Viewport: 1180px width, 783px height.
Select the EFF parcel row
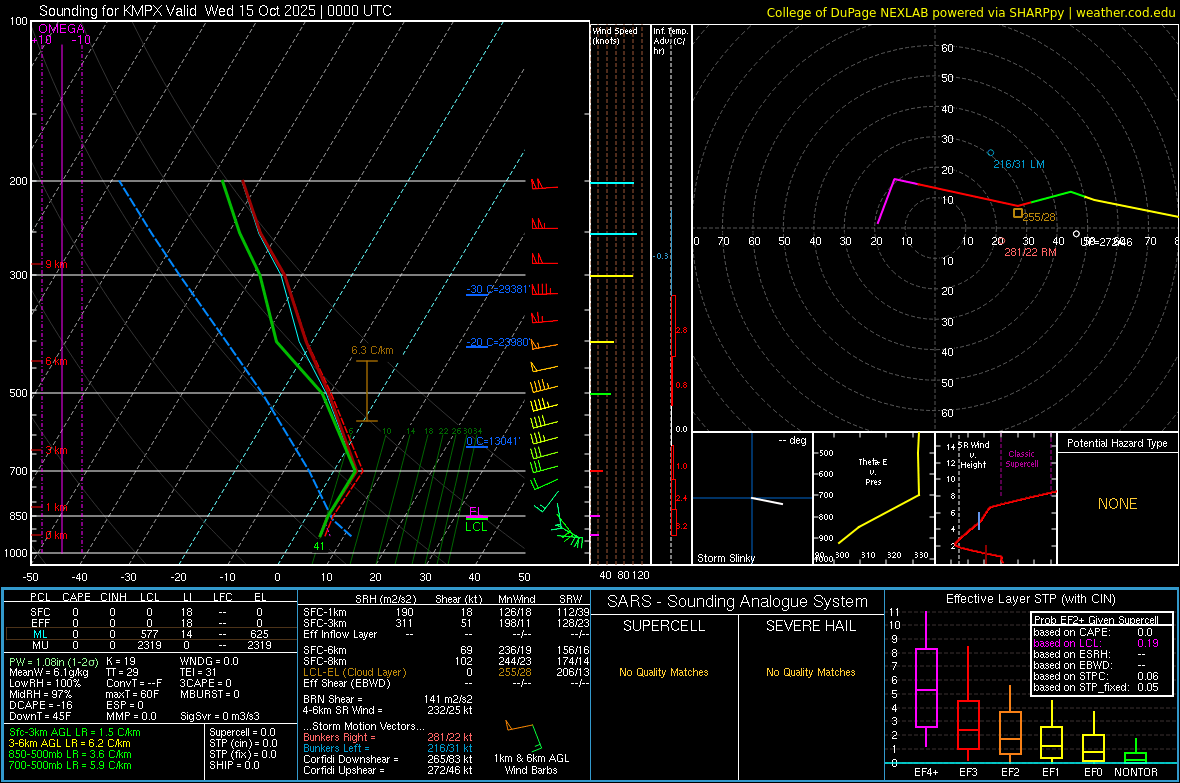pos(149,623)
